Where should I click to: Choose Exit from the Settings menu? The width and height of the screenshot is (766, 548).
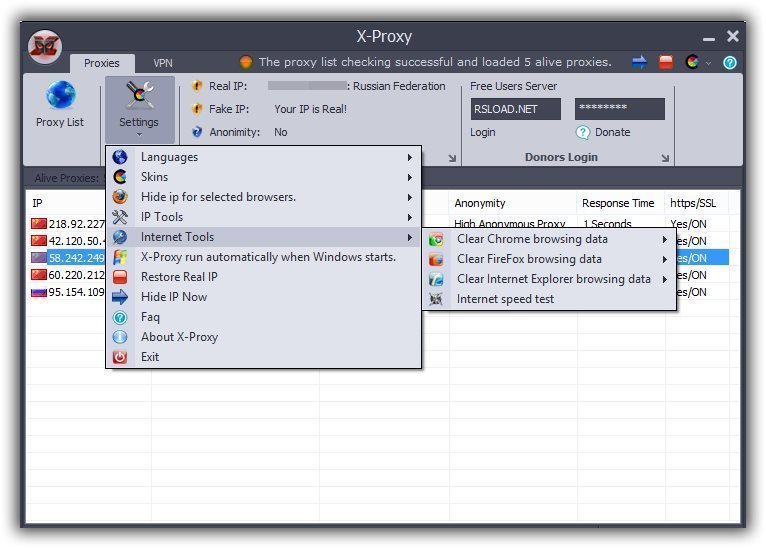point(263,357)
